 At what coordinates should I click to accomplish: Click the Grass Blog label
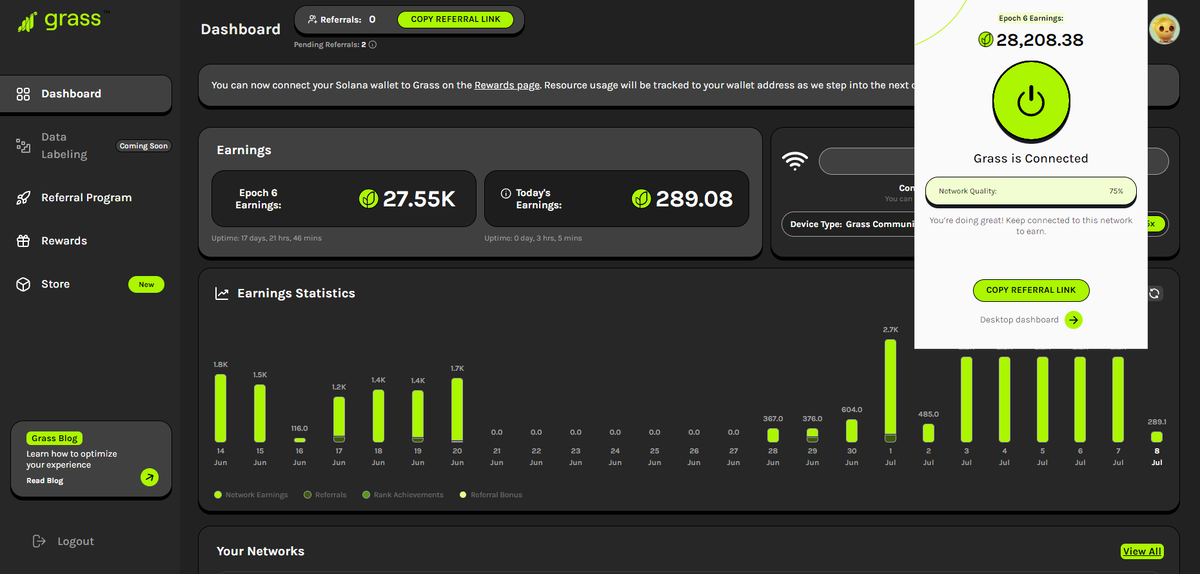tap(54, 438)
